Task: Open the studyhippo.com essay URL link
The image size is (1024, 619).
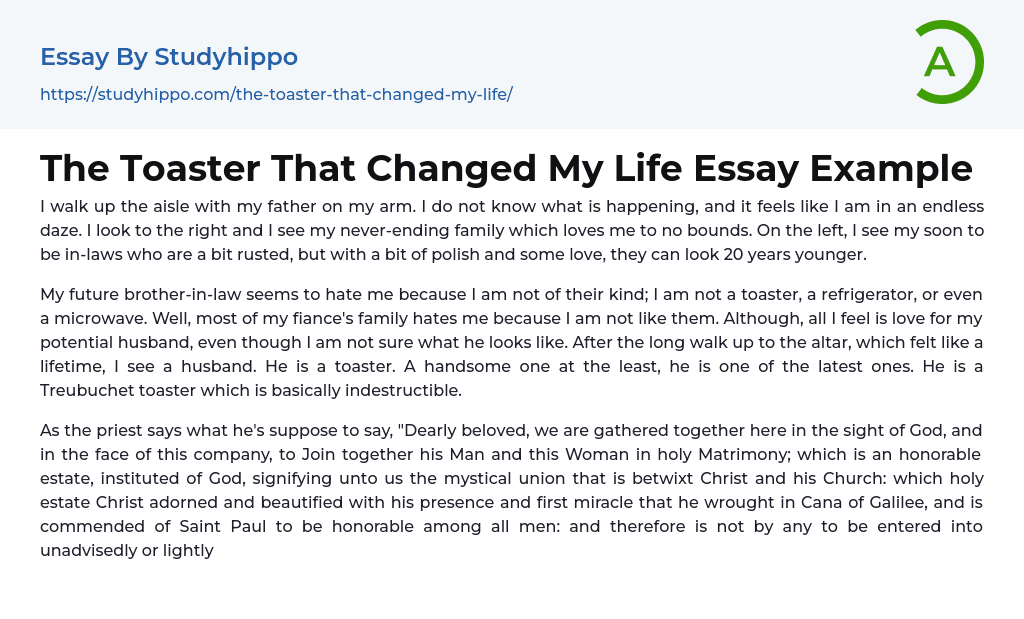Action: 276,94
